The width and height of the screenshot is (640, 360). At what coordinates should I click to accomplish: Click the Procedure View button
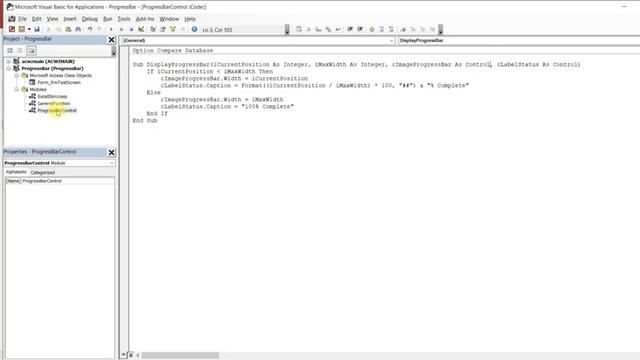pos(123,355)
